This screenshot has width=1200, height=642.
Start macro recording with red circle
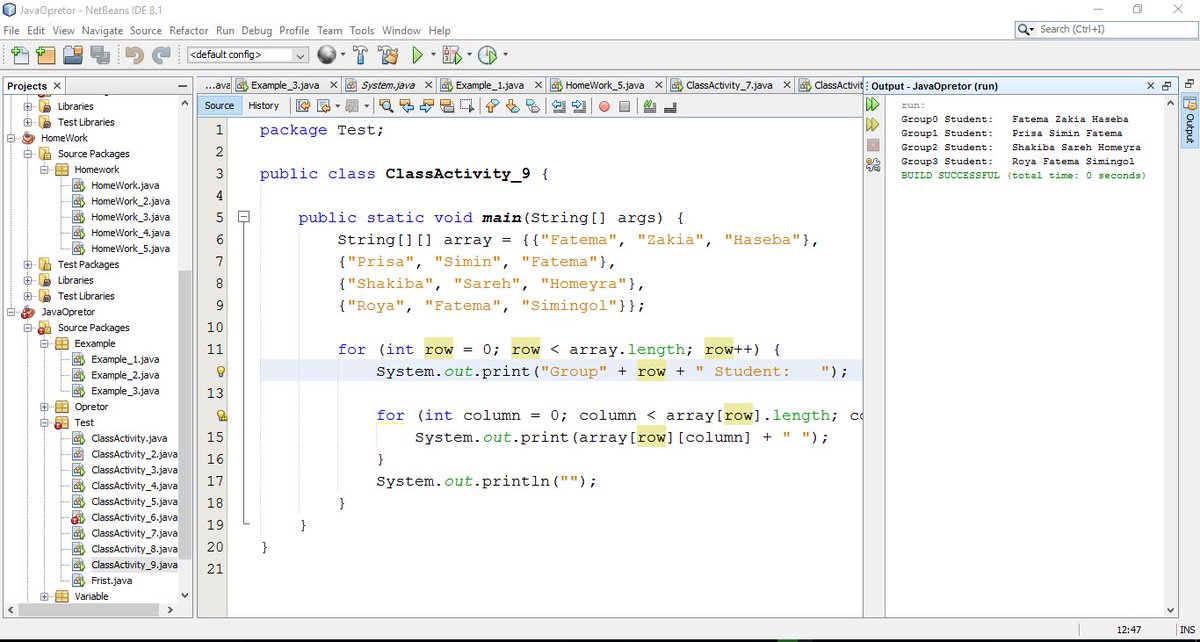point(604,106)
